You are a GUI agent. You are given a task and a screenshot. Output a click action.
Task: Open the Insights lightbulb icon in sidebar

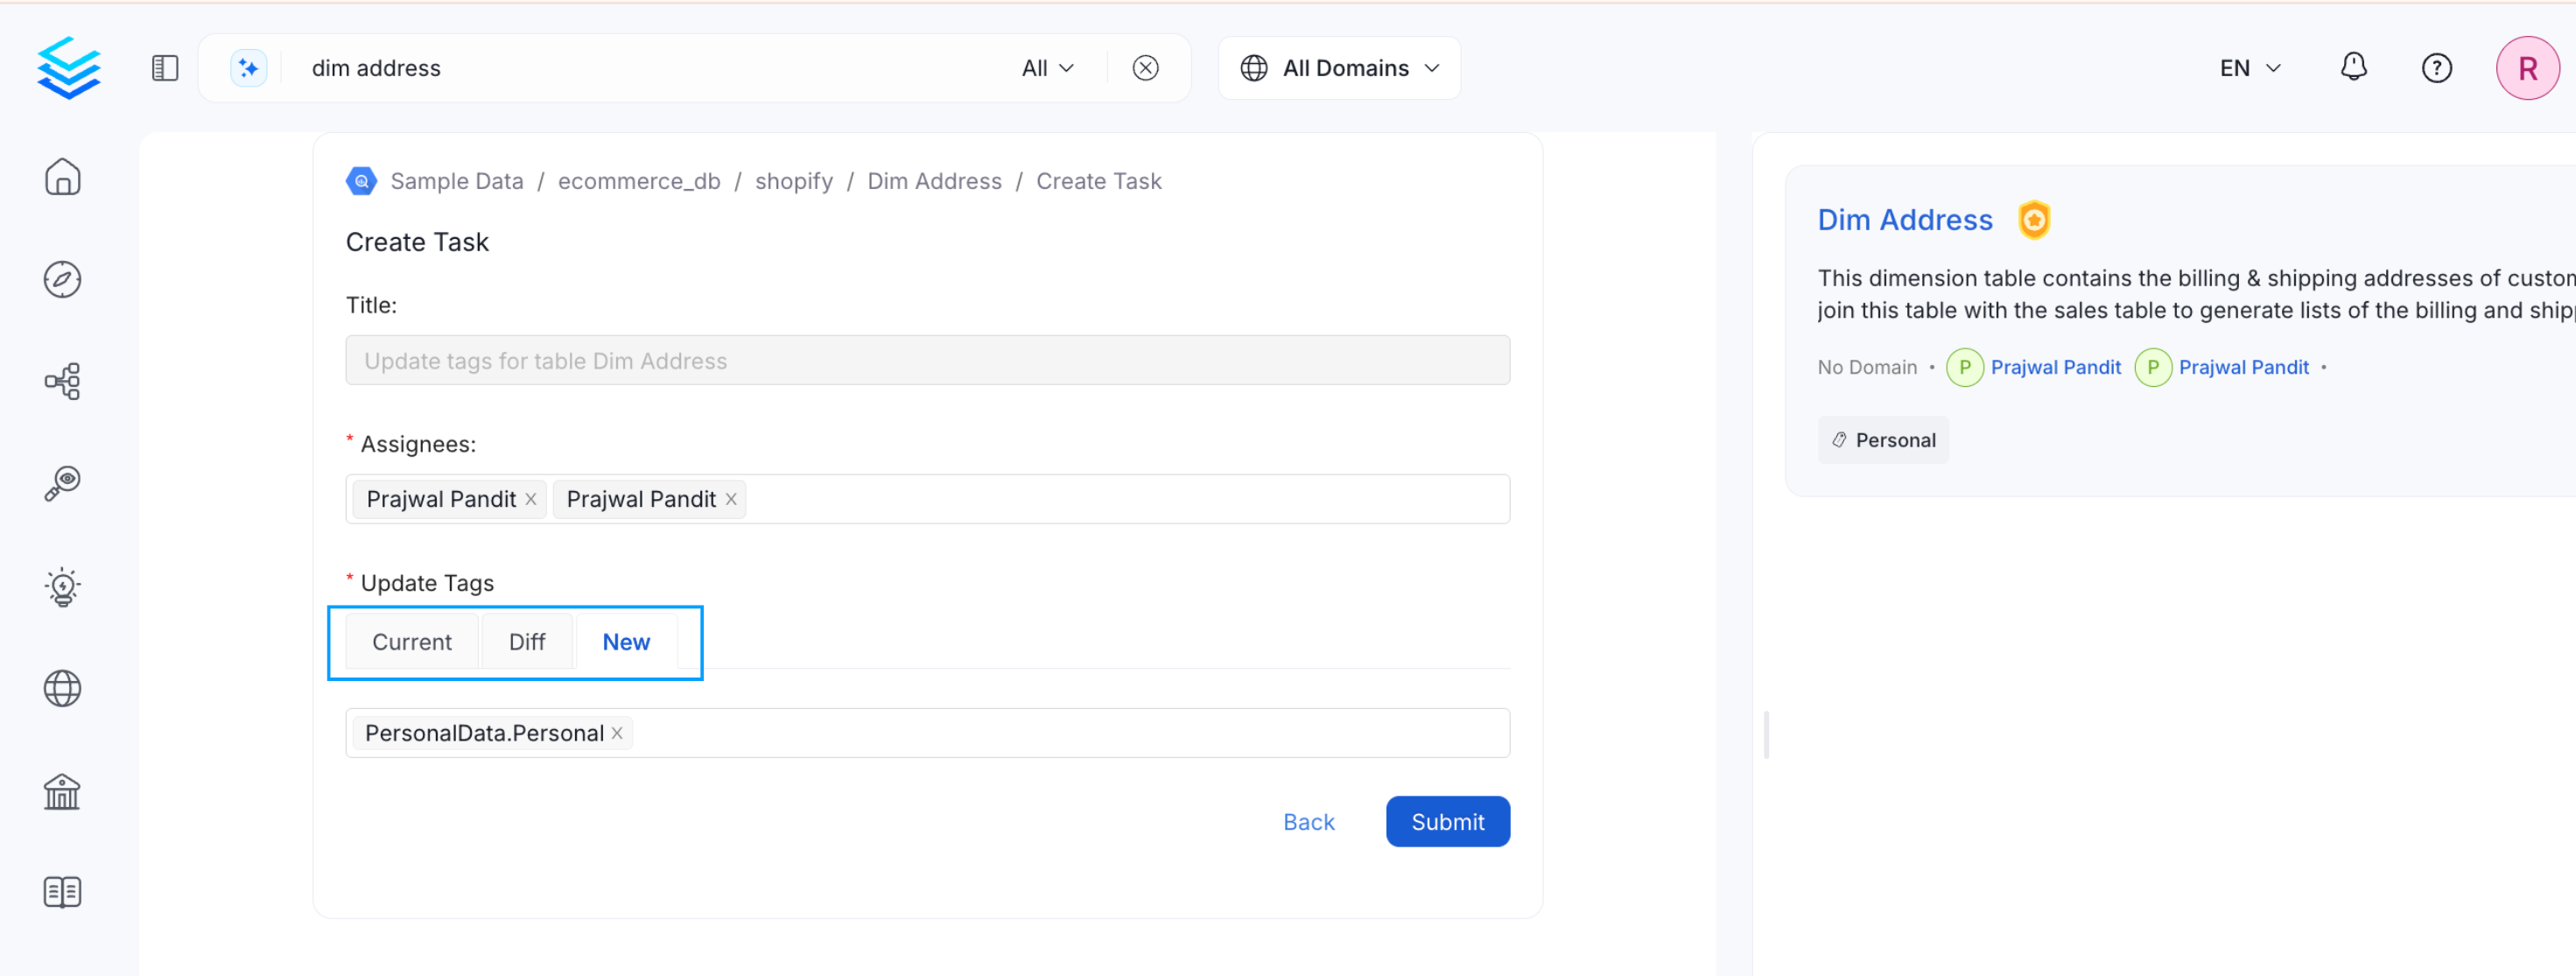[x=62, y=587]
